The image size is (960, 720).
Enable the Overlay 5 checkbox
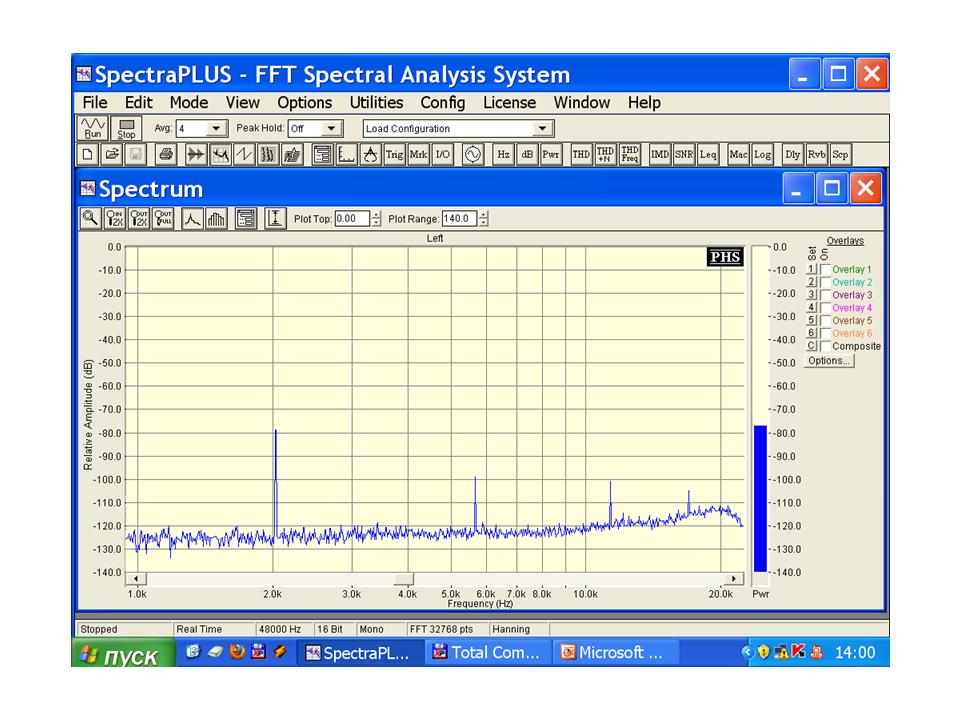click(x=825, y=321)
